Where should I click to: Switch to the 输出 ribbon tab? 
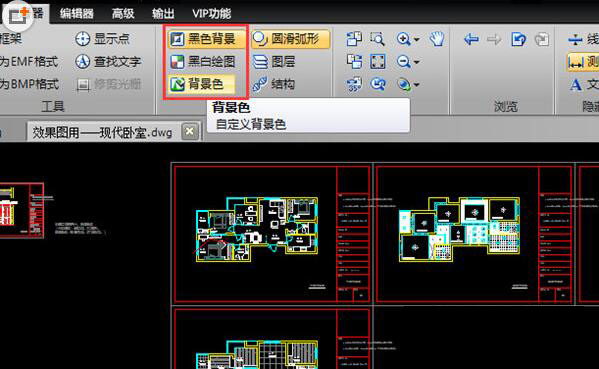pyautogui.click(x=163, y=14)
